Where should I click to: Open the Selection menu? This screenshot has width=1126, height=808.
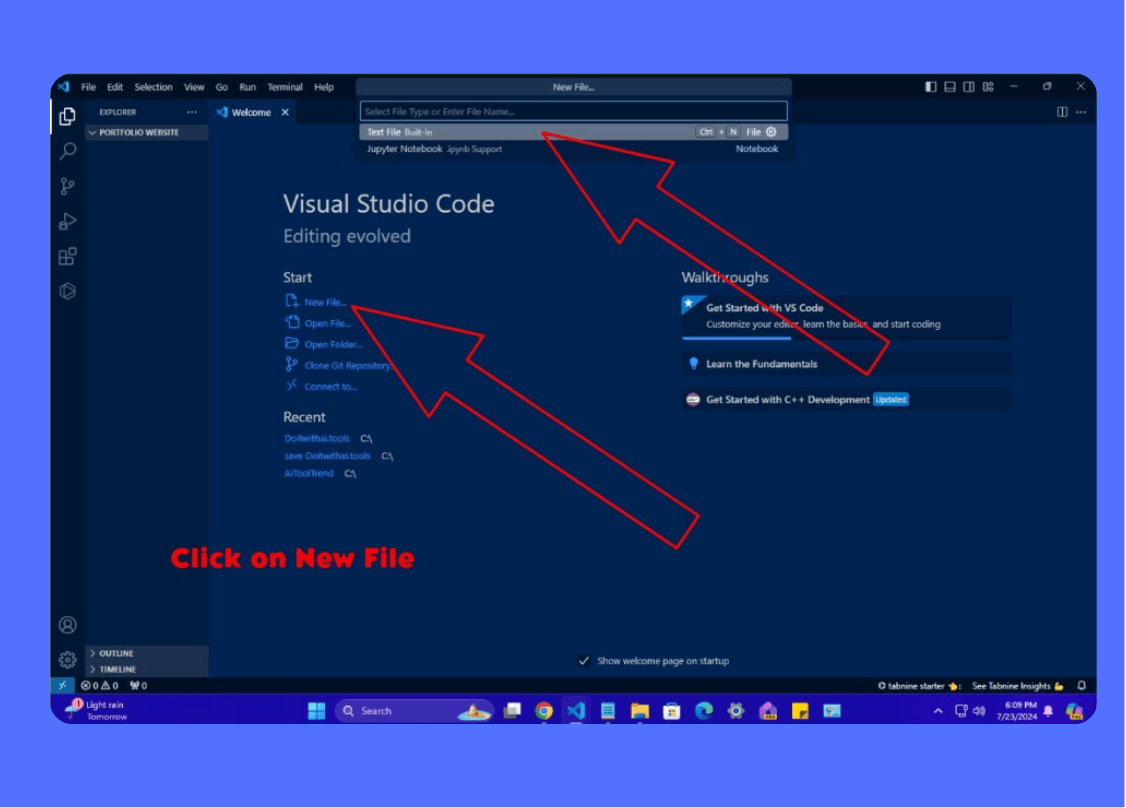pyautogui.click(x=154, y=87)
